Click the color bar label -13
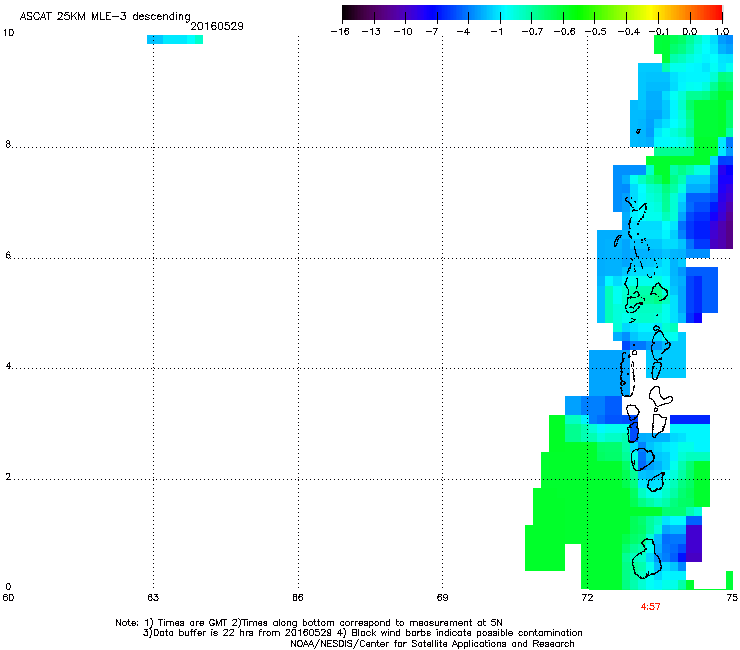 click(371, 32)
